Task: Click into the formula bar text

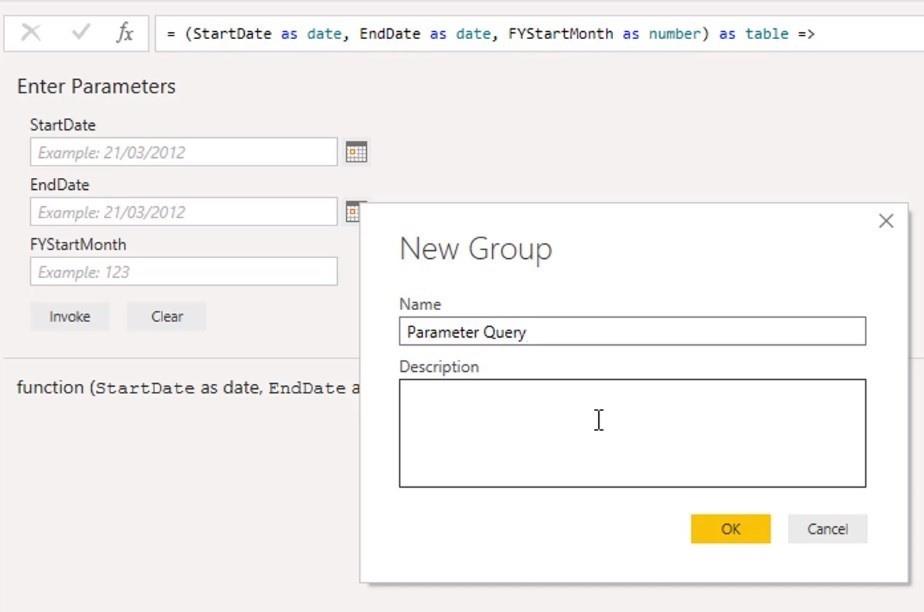Action: click(x=490, y=34)
